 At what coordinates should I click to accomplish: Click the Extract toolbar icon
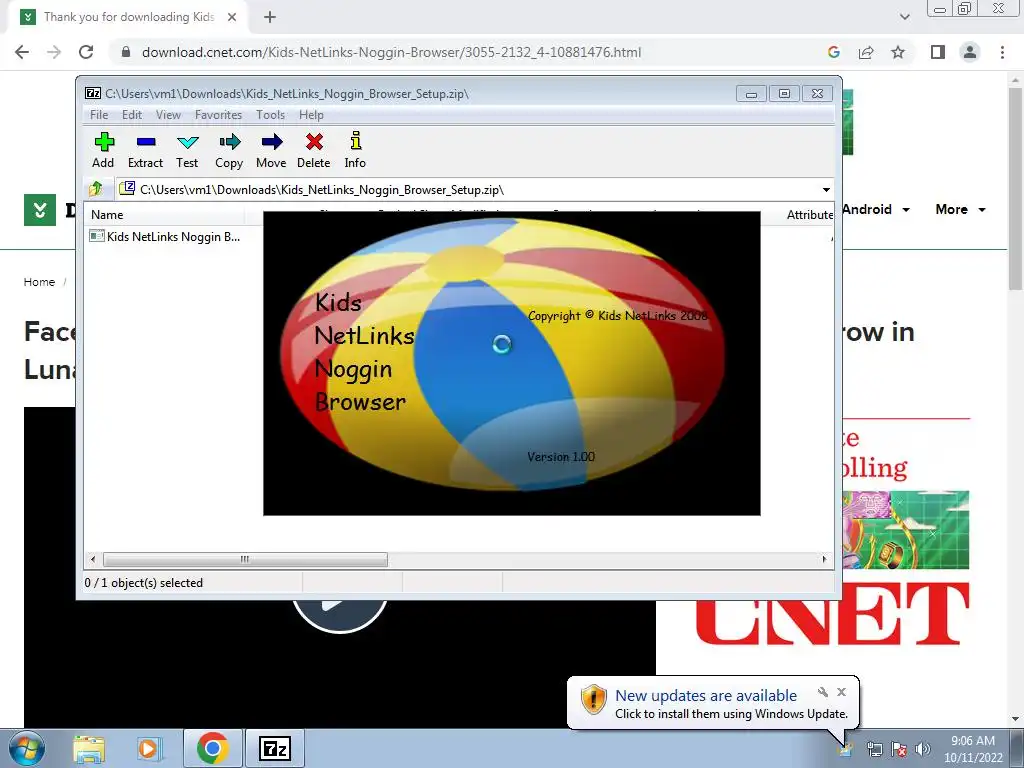[145, 150]
